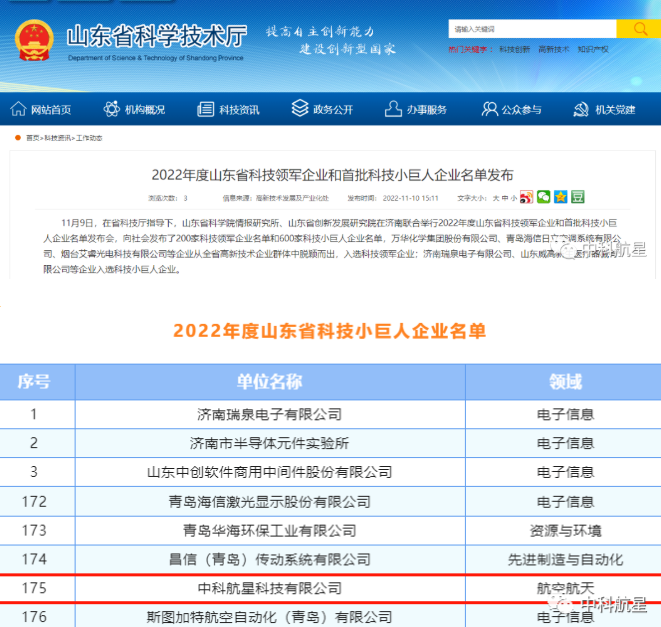Click the national emblem logo
The width and height of the screenshot is (661, 627).
(x=34, y=40)
